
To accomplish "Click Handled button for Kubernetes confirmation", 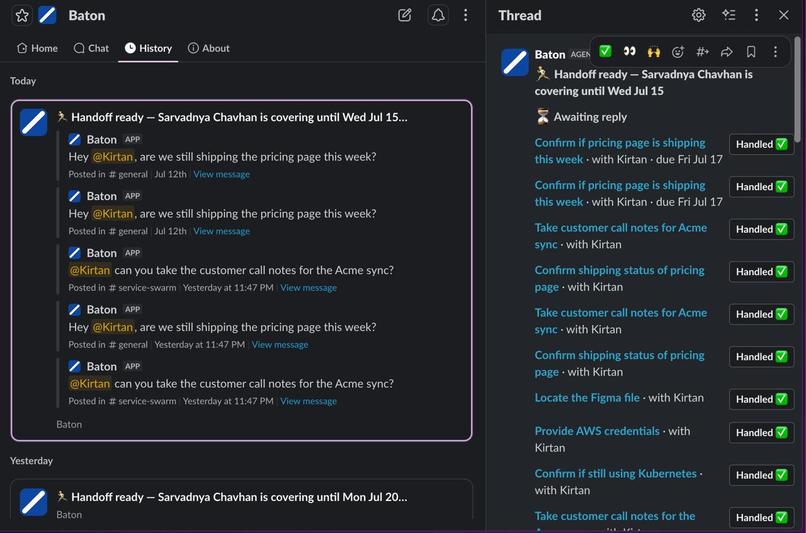I will tap(761, 475).
